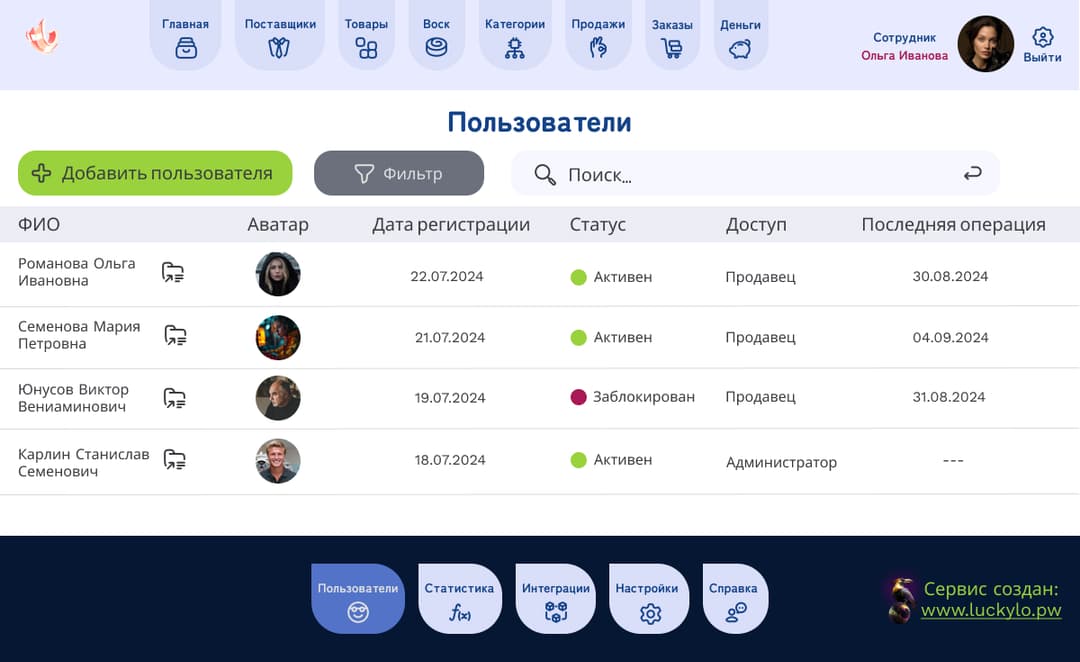Open the Воск section icon
Viewport: 1080px width, 662px height.
point(437,45)
